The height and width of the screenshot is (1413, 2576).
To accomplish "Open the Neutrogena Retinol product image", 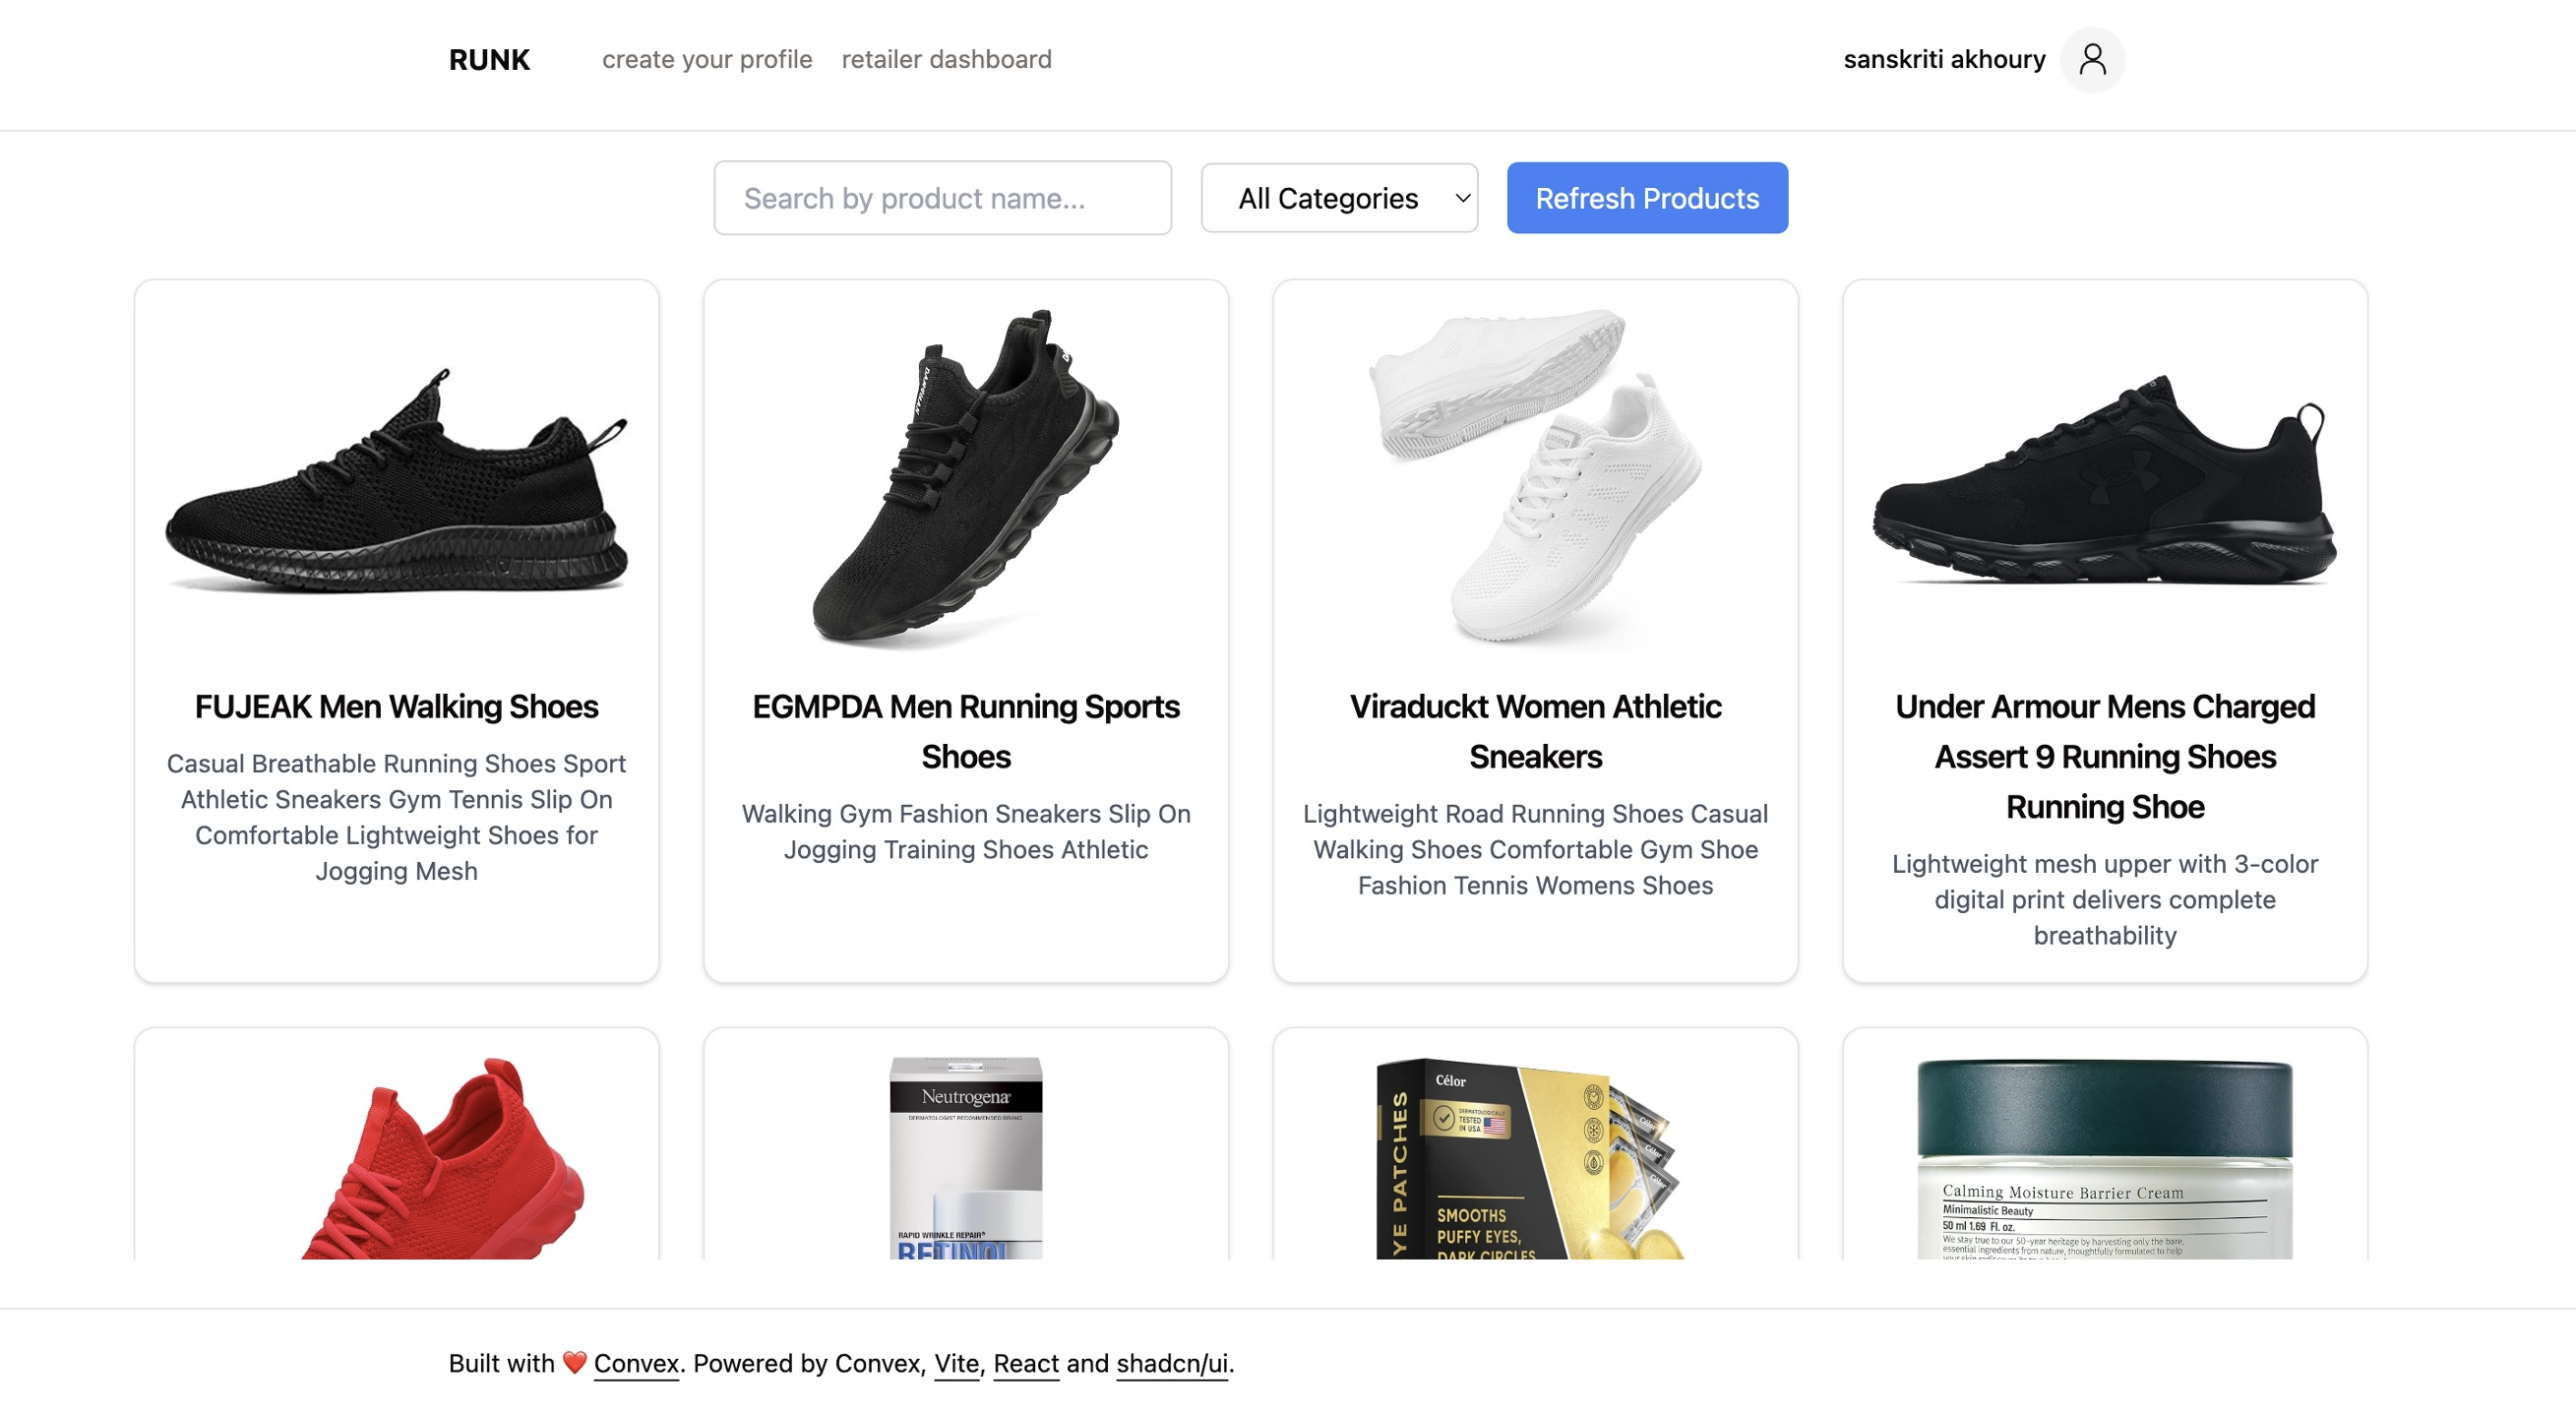I will pyautogui.click(x=966, y=1158).
